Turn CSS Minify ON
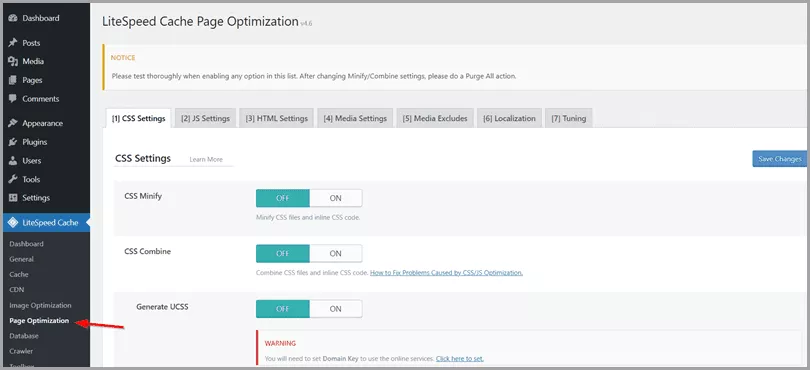This screenshot has height=370, width=810. [x=336, y=198]
